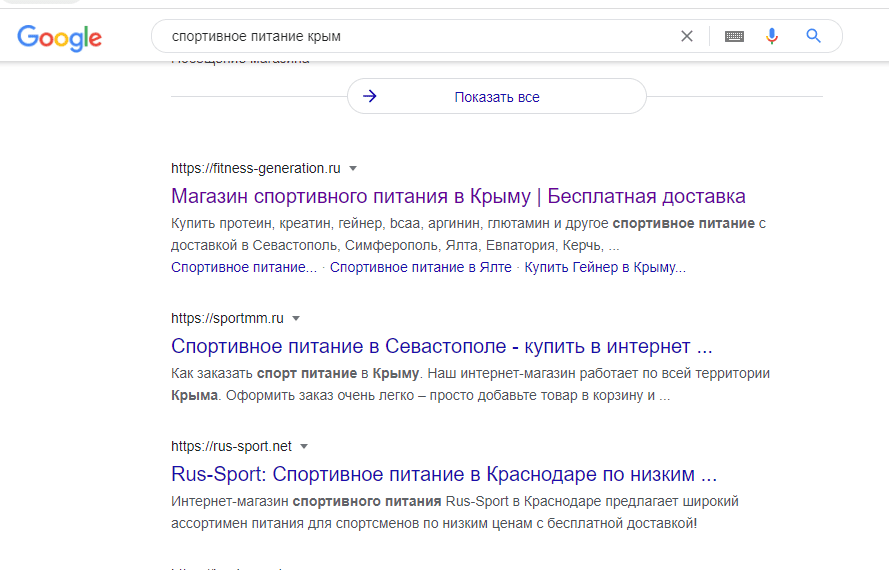Click the https://sportmm.ru URL text

point(227,319)
